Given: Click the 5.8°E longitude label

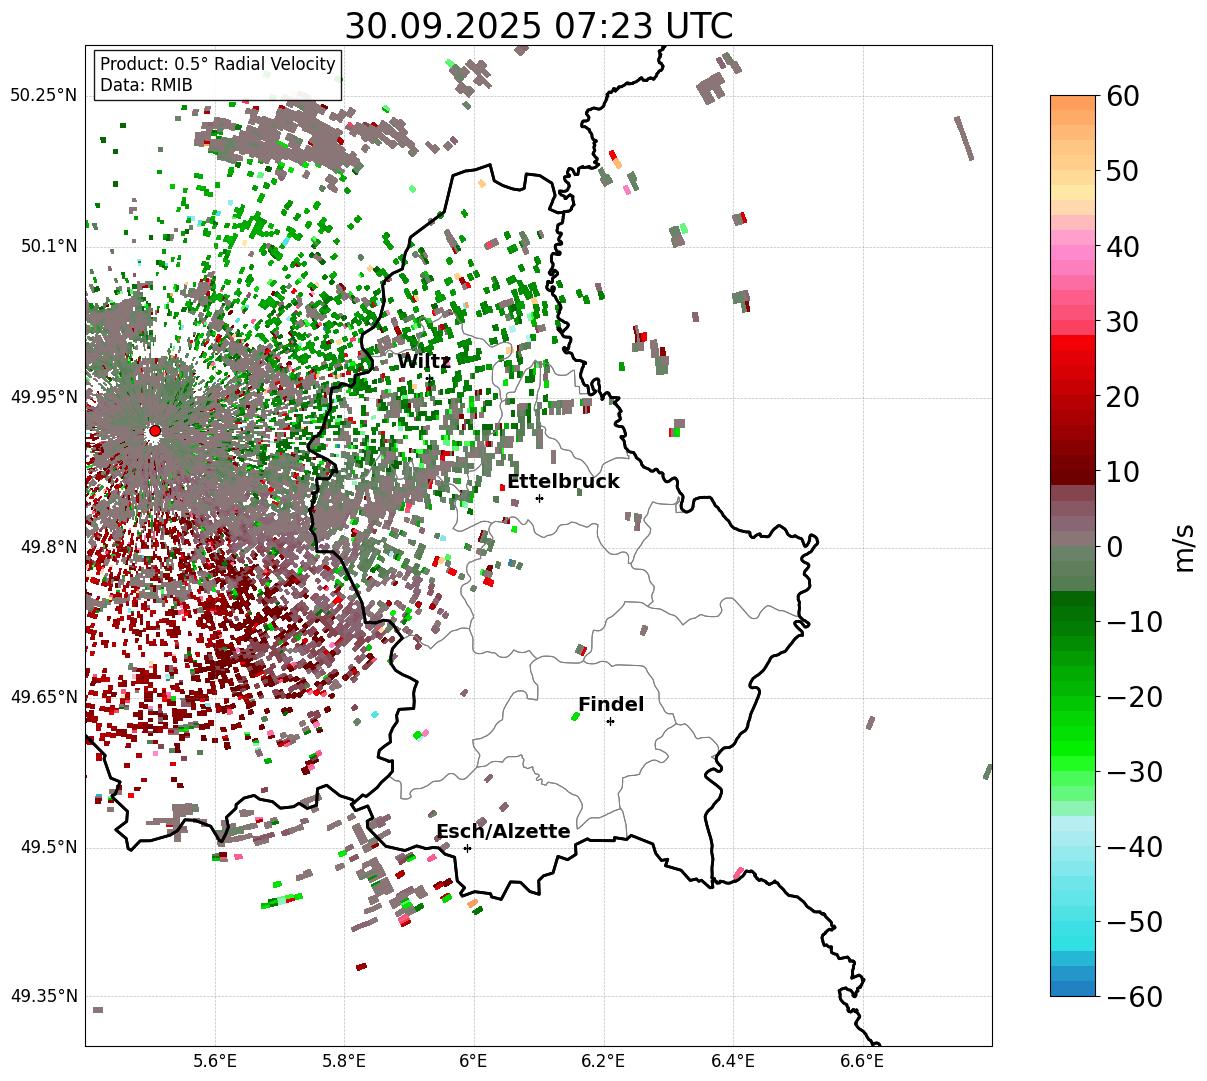Looking at the screenshot, I should 345,1061.
